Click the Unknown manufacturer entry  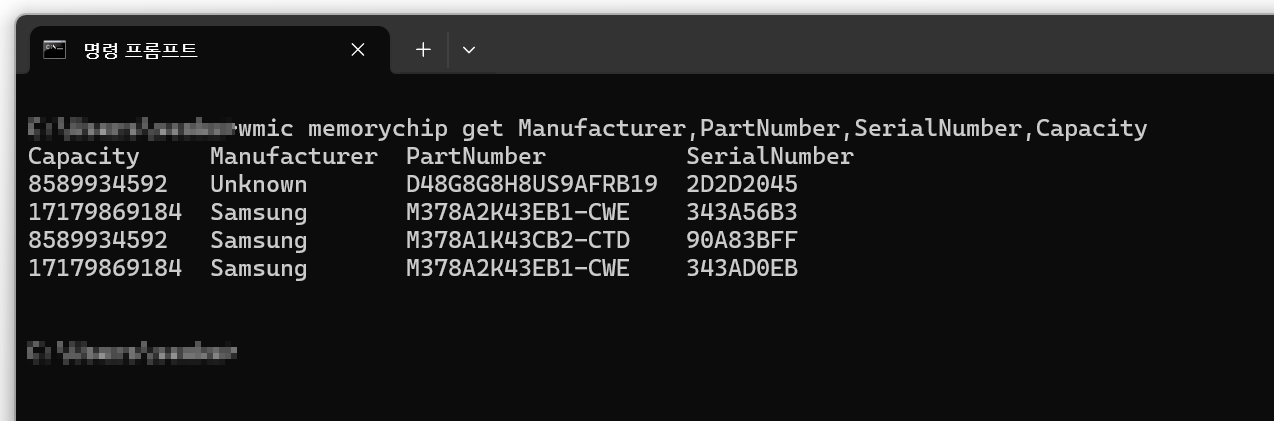[259, 185]
